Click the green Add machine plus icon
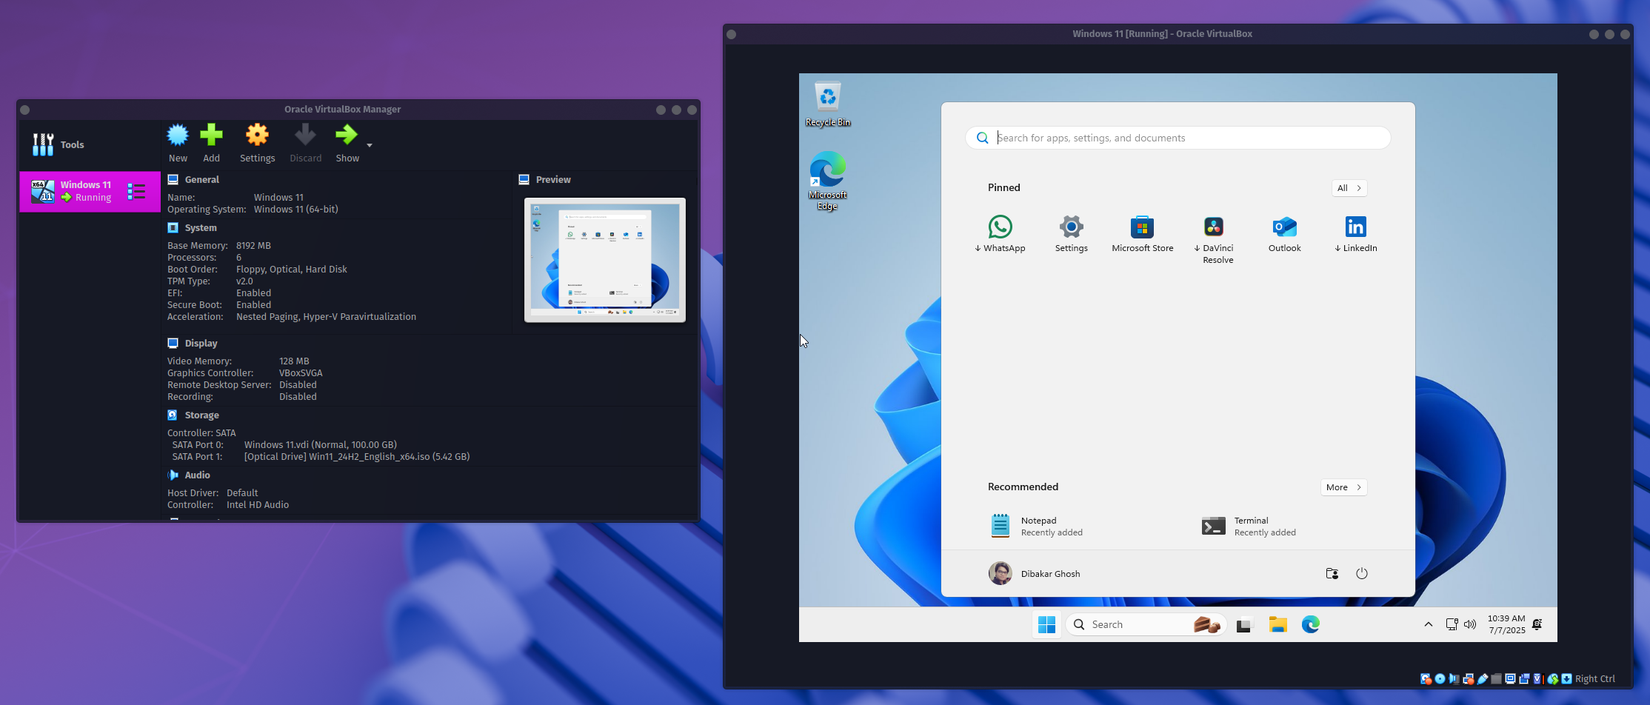Viewport: 1650px width, 705px height. point(211,135)
